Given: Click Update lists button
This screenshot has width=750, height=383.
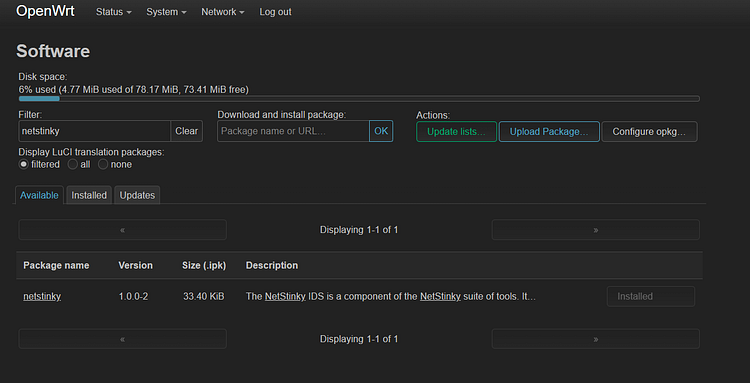Looking at the screenshot, I should [456, 131].
